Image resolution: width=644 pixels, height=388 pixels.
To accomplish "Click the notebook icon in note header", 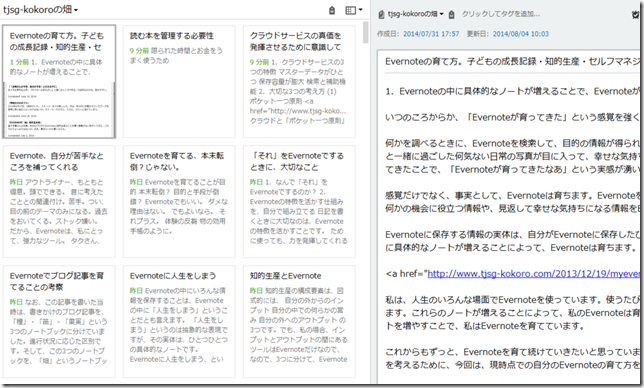I will point(381,14).
